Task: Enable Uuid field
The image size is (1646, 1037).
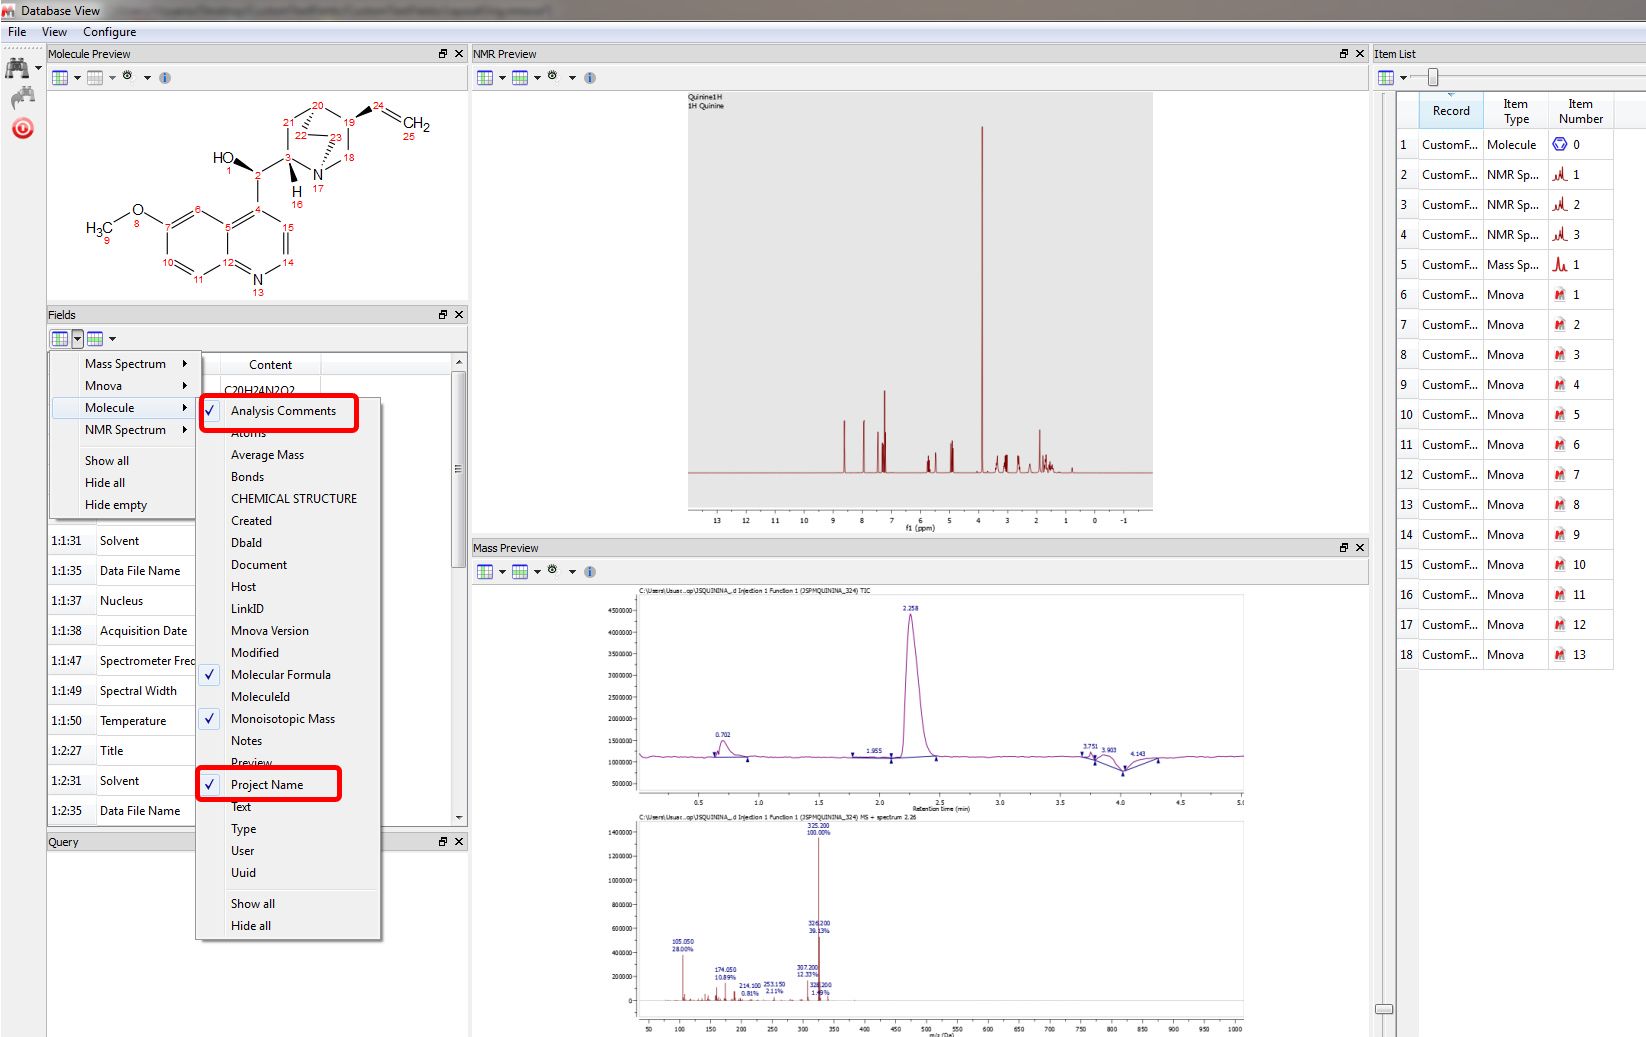Action: (x=288, y=873)
